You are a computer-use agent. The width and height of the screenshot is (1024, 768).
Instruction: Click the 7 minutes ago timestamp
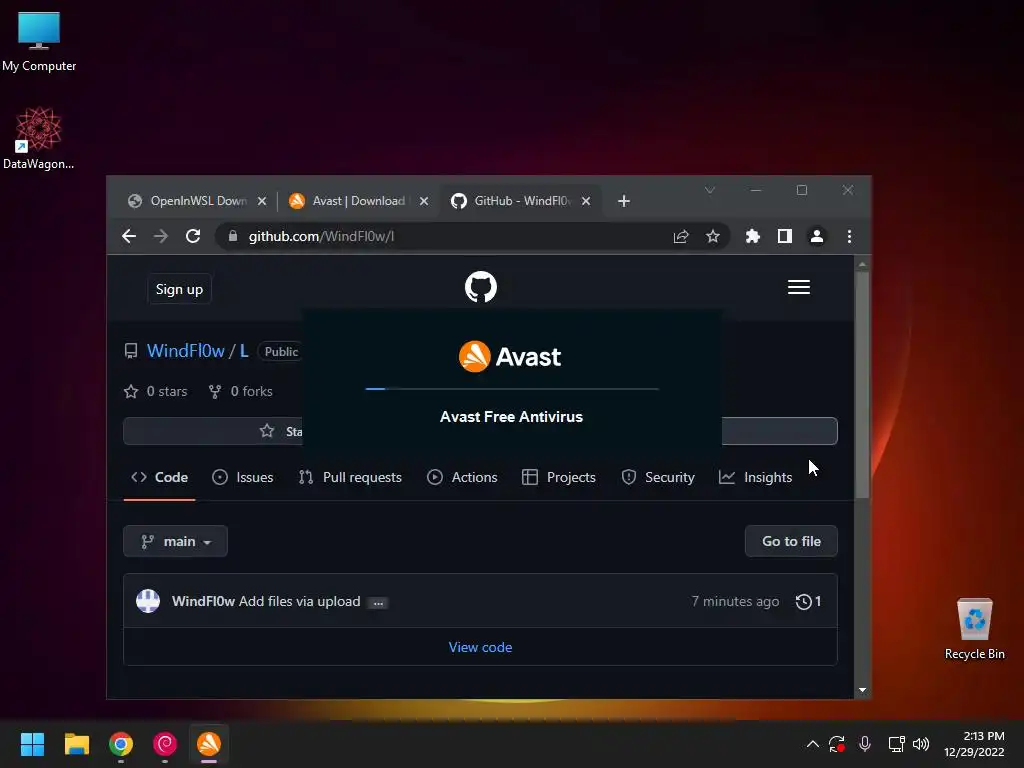tap(735, 601)
